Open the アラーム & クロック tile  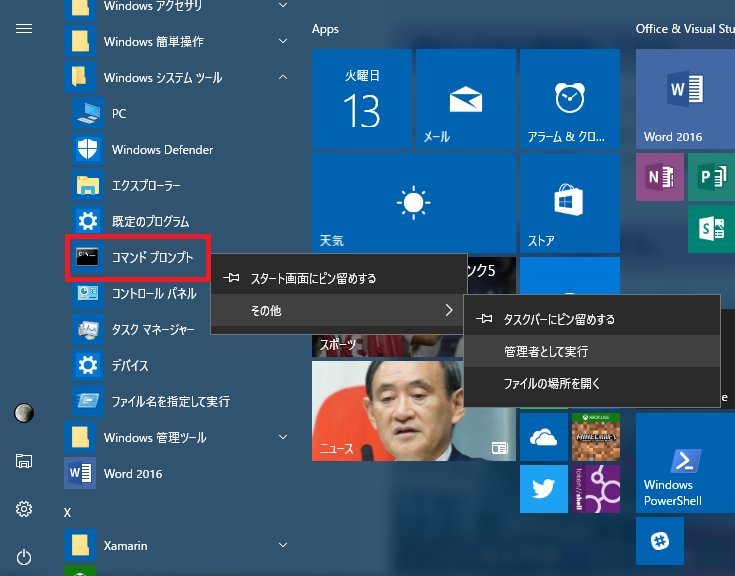(x=570, y=99)
